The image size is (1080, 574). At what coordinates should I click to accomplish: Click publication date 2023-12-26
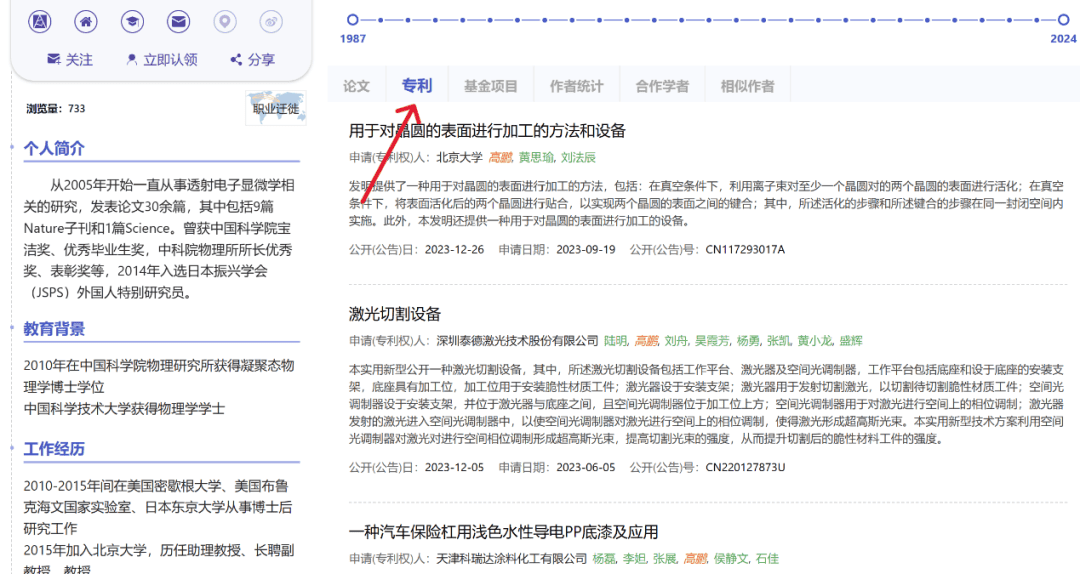point(454,249)
